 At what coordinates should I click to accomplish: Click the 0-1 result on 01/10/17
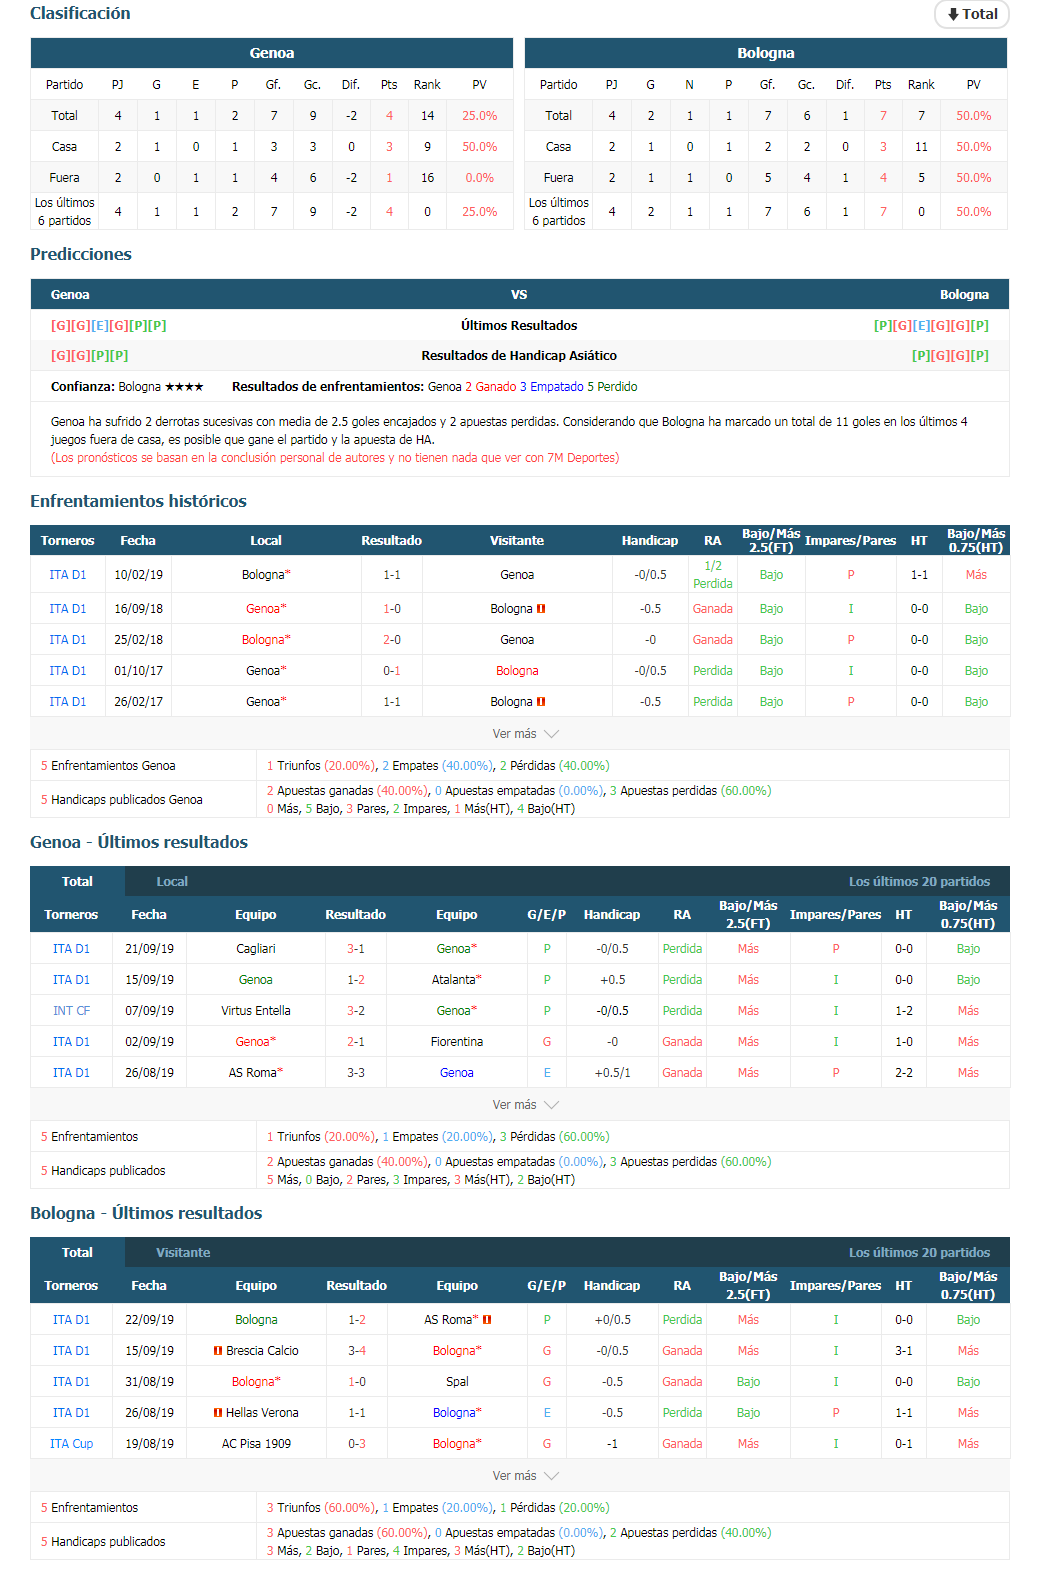pos(392,670)
